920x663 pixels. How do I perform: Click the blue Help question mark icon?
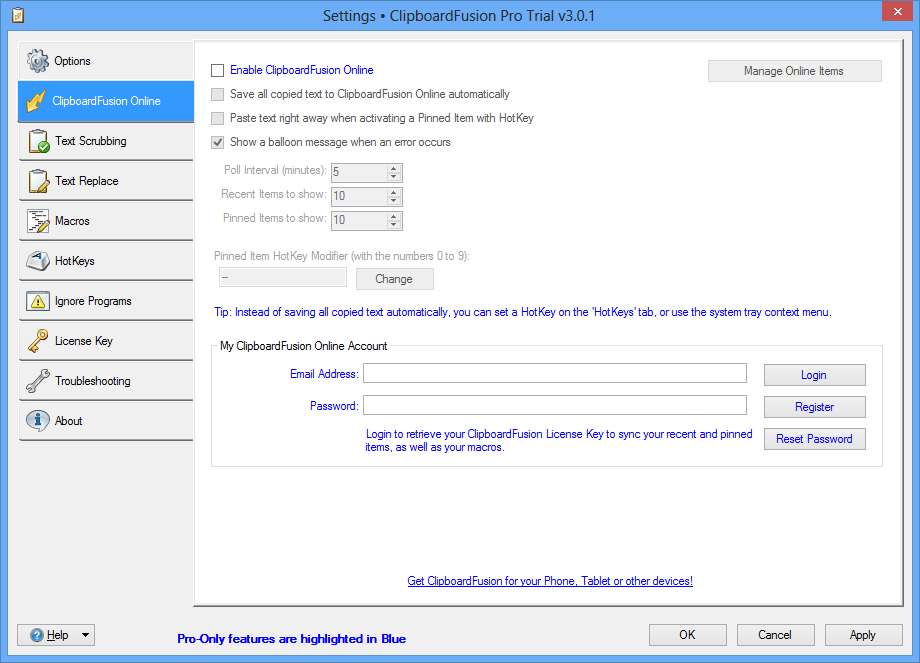click(x=37, y=635)
